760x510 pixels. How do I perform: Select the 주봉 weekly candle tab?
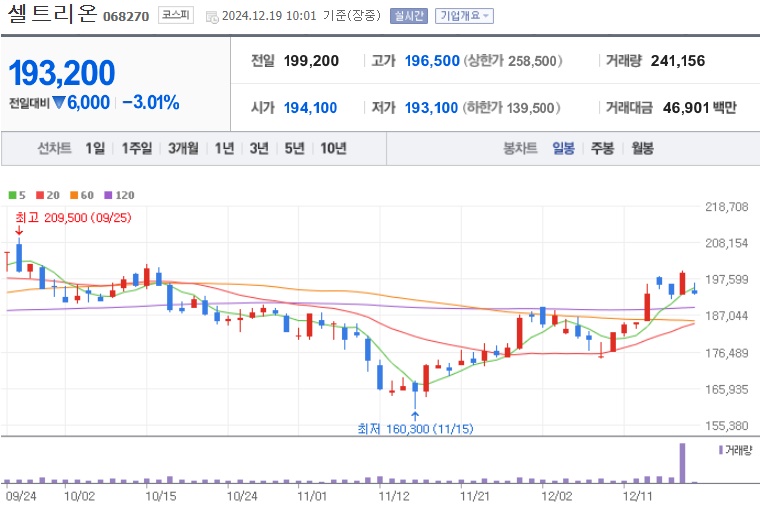pyautogui.click(x=602, y=148)
